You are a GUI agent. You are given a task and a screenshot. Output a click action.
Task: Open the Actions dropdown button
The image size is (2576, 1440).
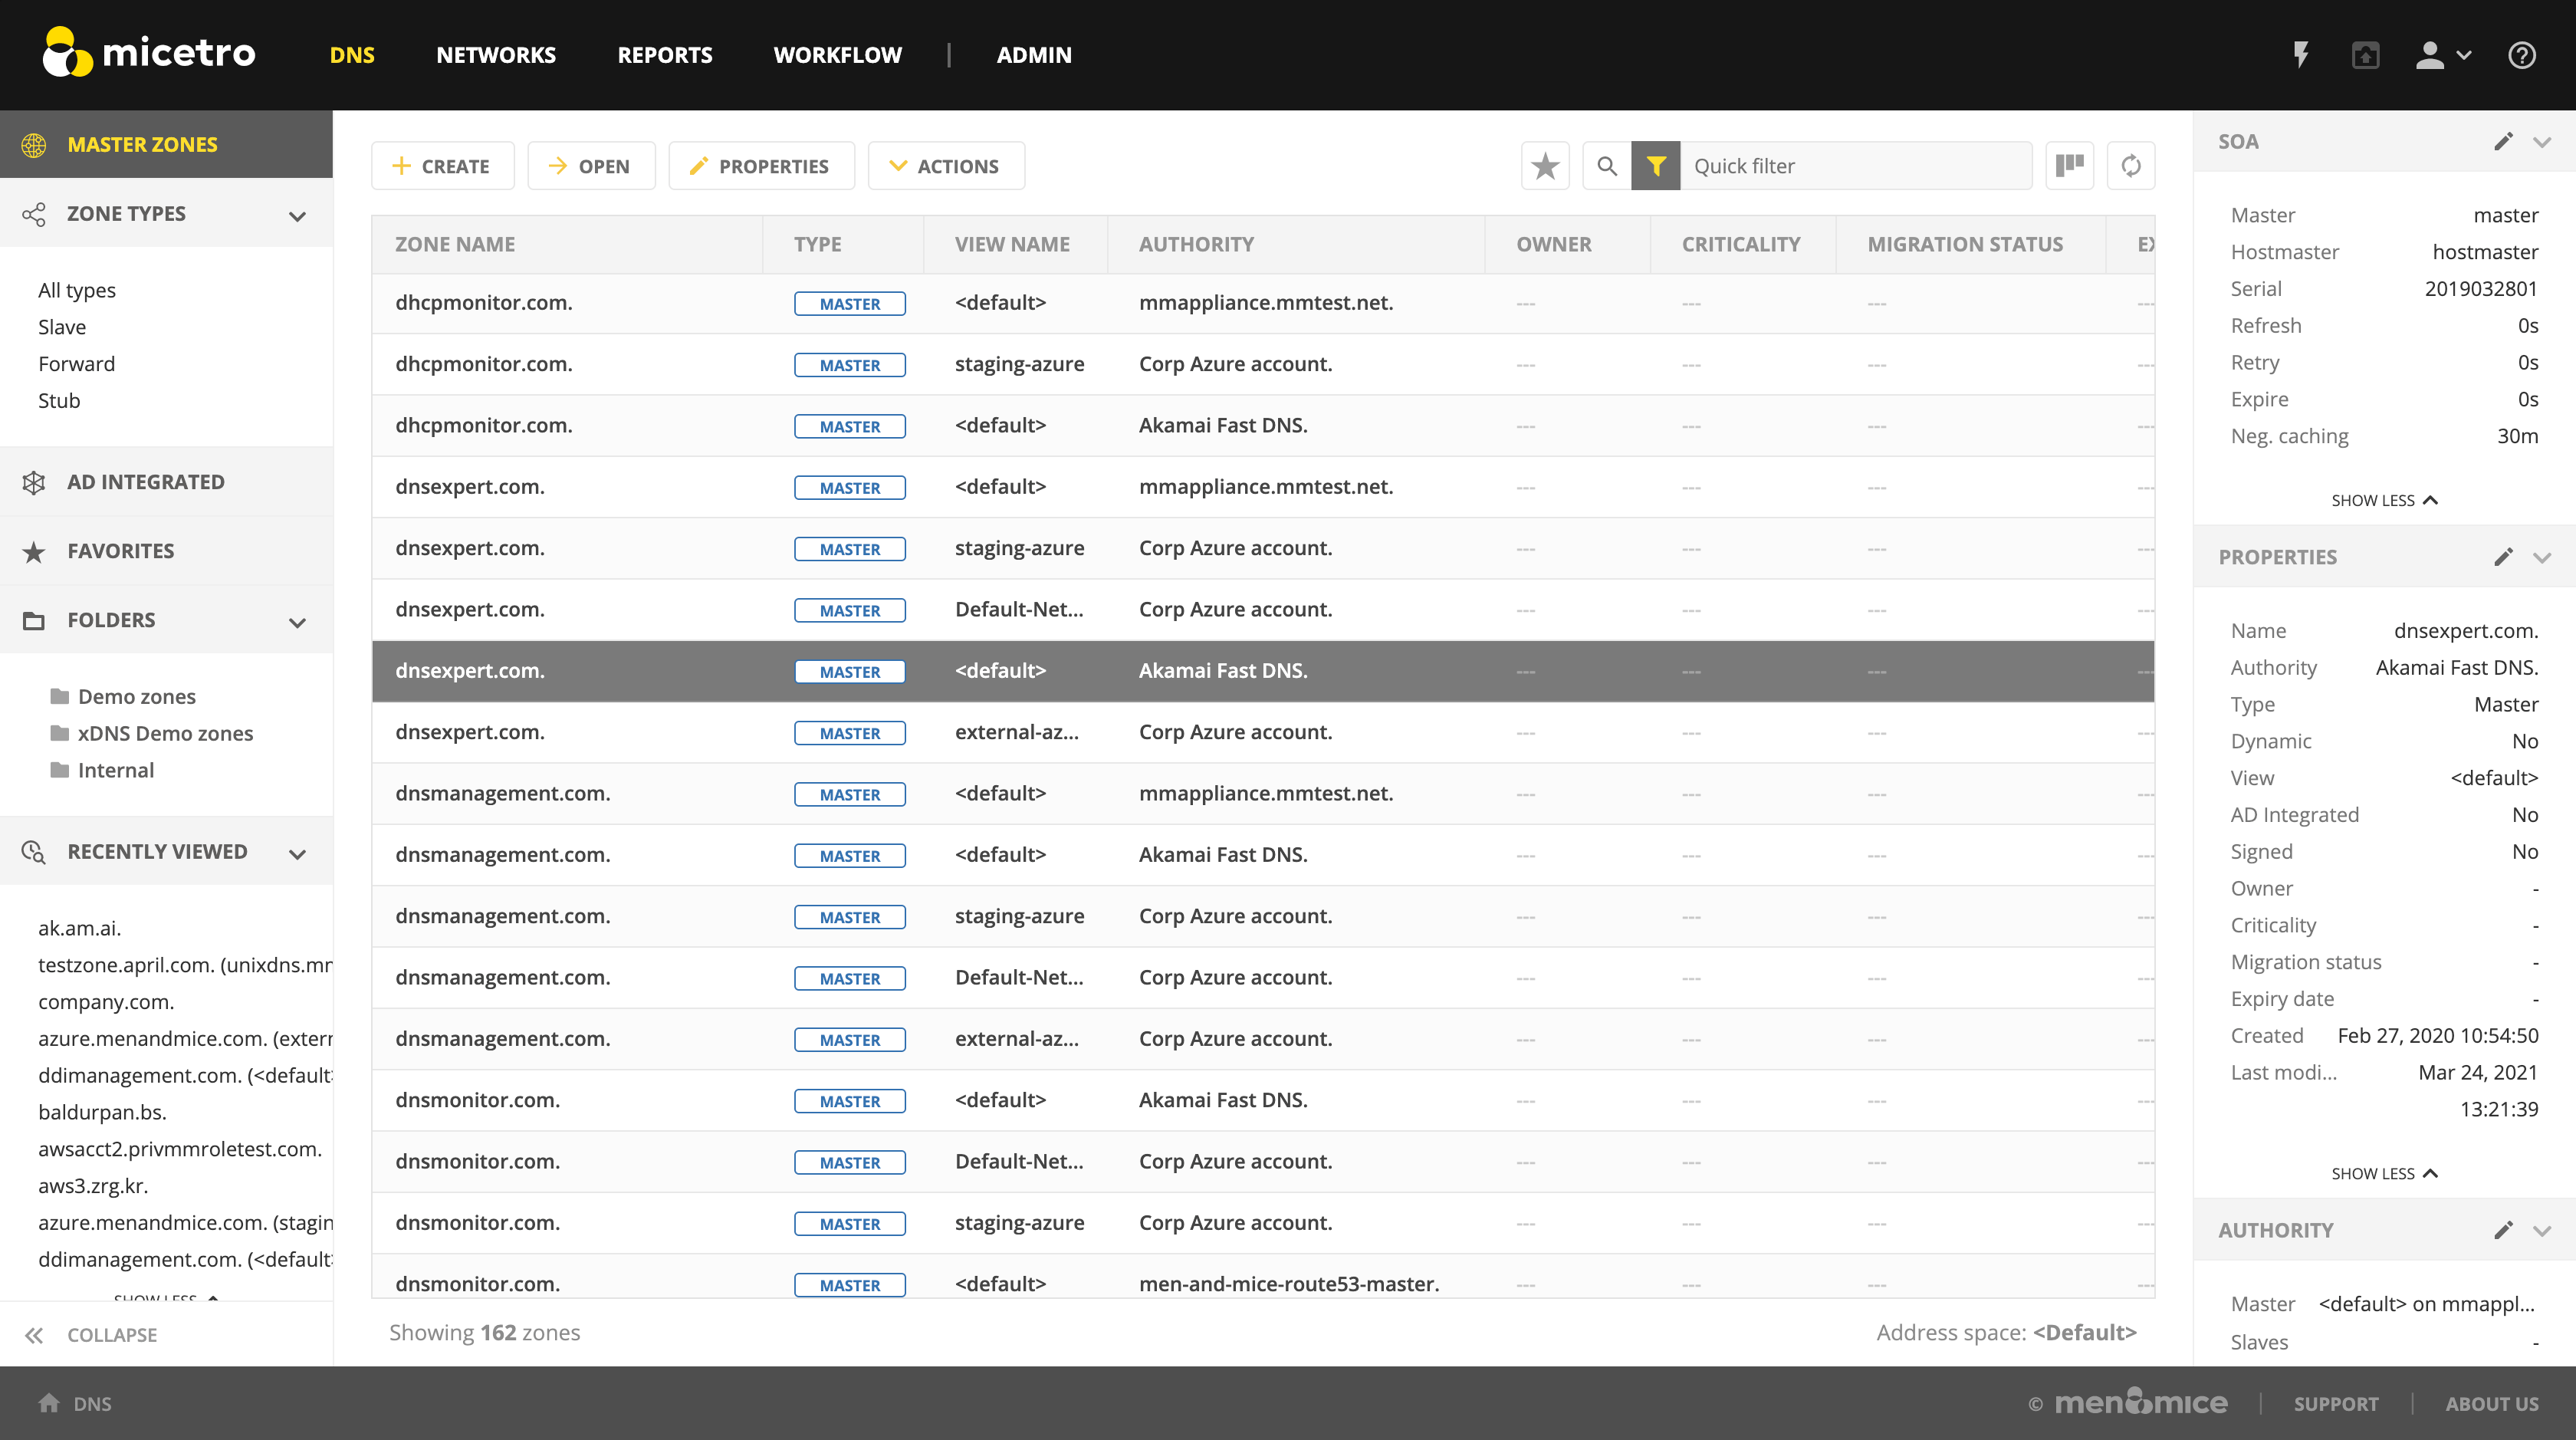(945, 166)
